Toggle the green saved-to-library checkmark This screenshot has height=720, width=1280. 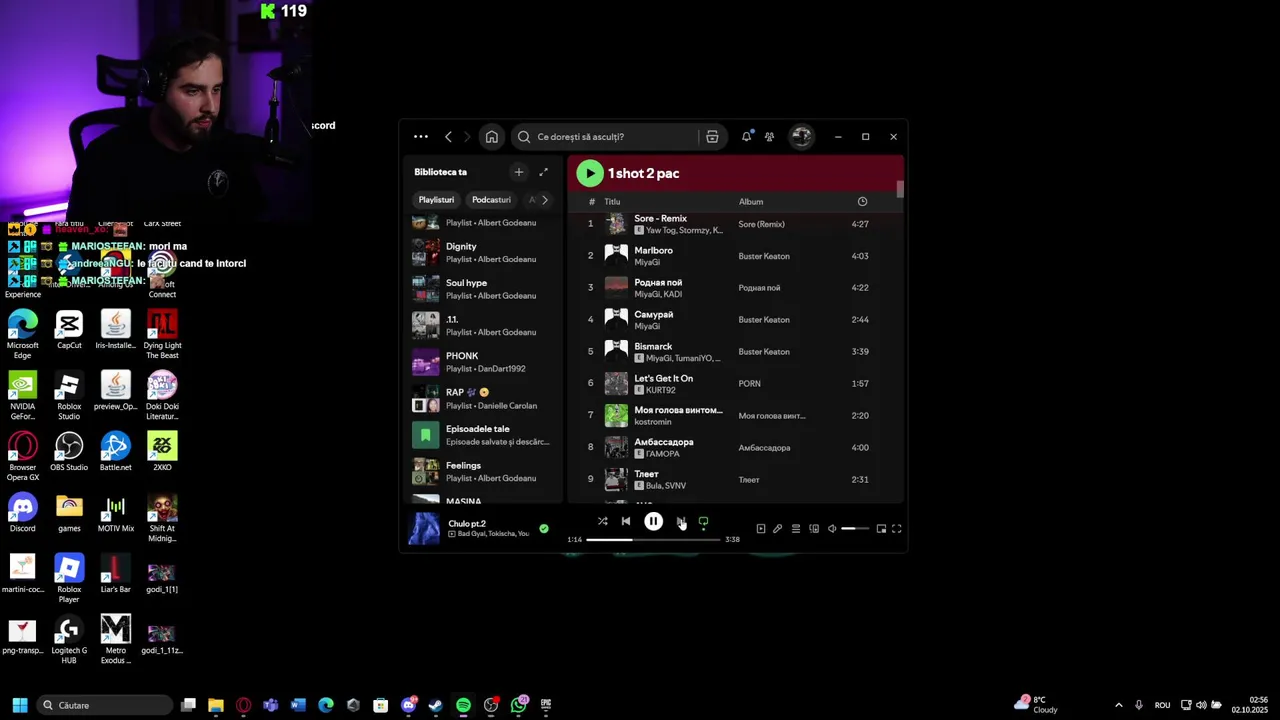544,528
